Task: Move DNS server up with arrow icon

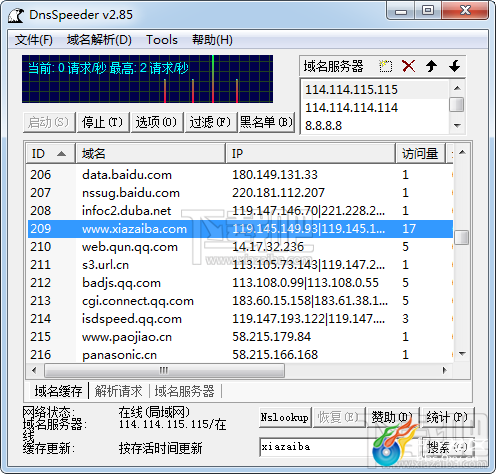Action: 431,66
